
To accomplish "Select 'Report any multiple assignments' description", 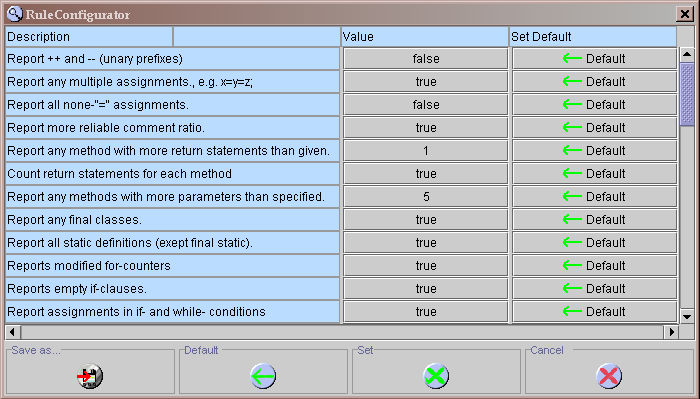I will coord(130,82).
